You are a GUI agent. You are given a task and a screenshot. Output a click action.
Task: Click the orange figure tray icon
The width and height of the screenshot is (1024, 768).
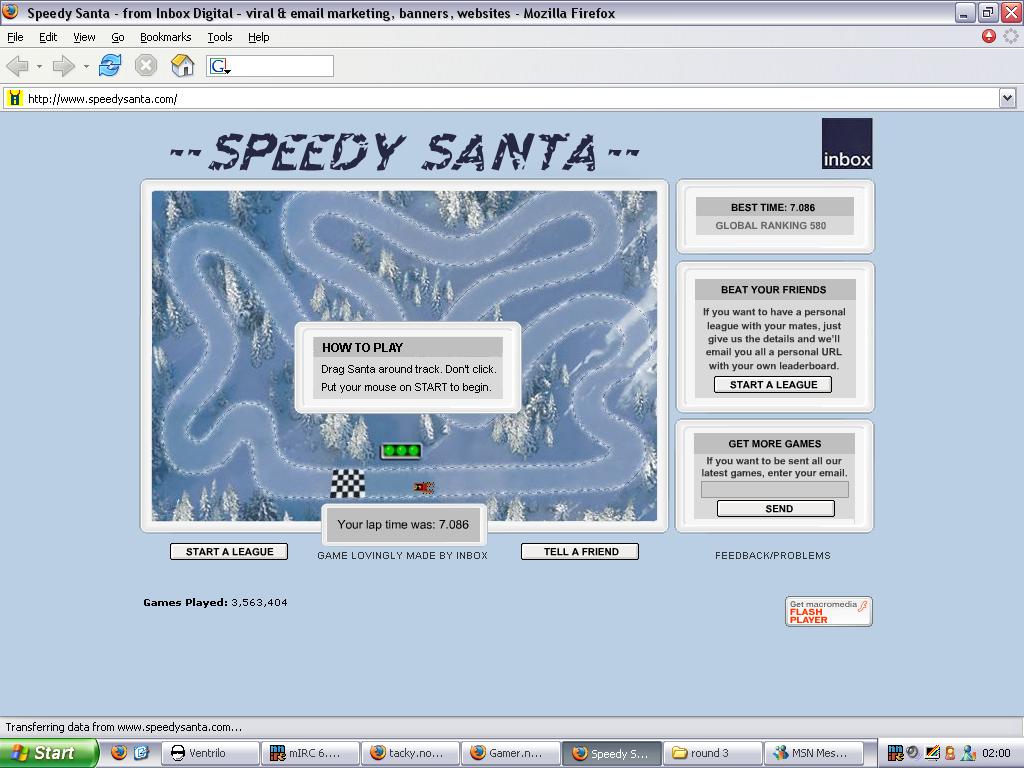point(950,753)
